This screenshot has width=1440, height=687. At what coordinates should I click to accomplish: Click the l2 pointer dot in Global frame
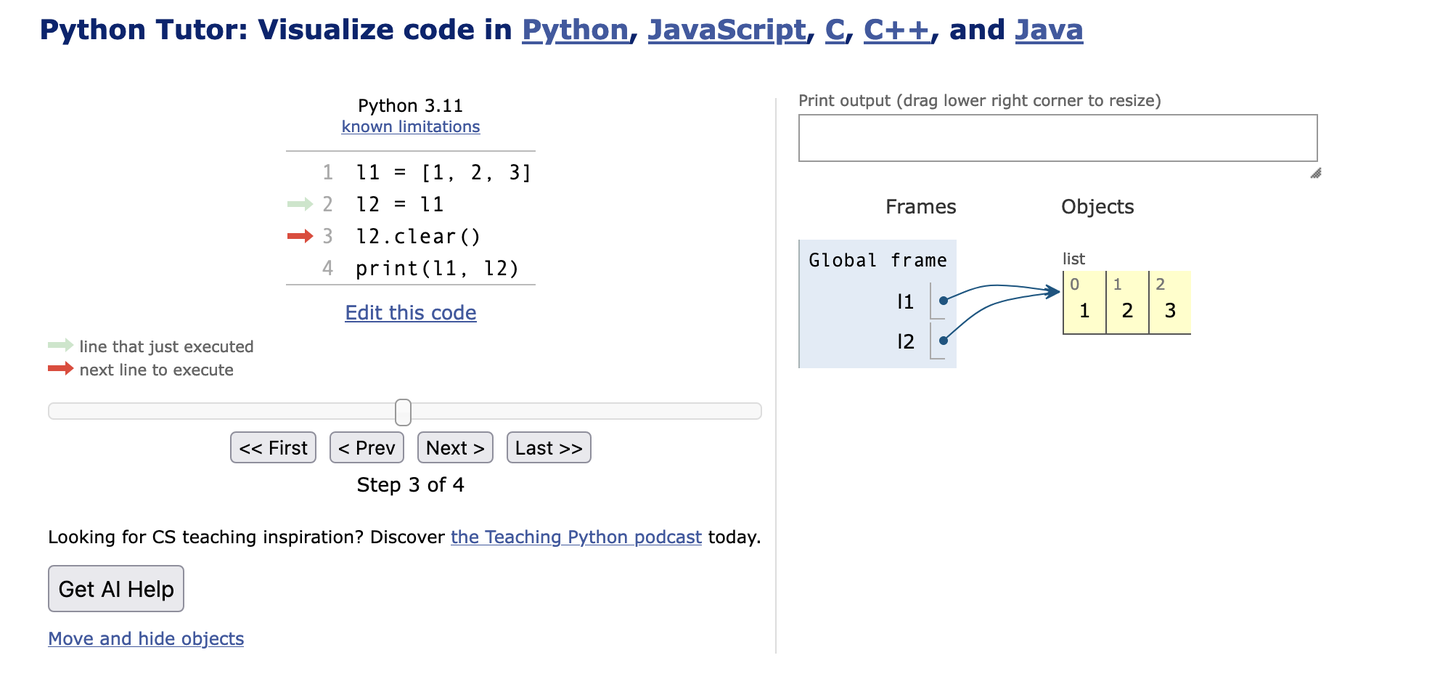click(944, 341)
